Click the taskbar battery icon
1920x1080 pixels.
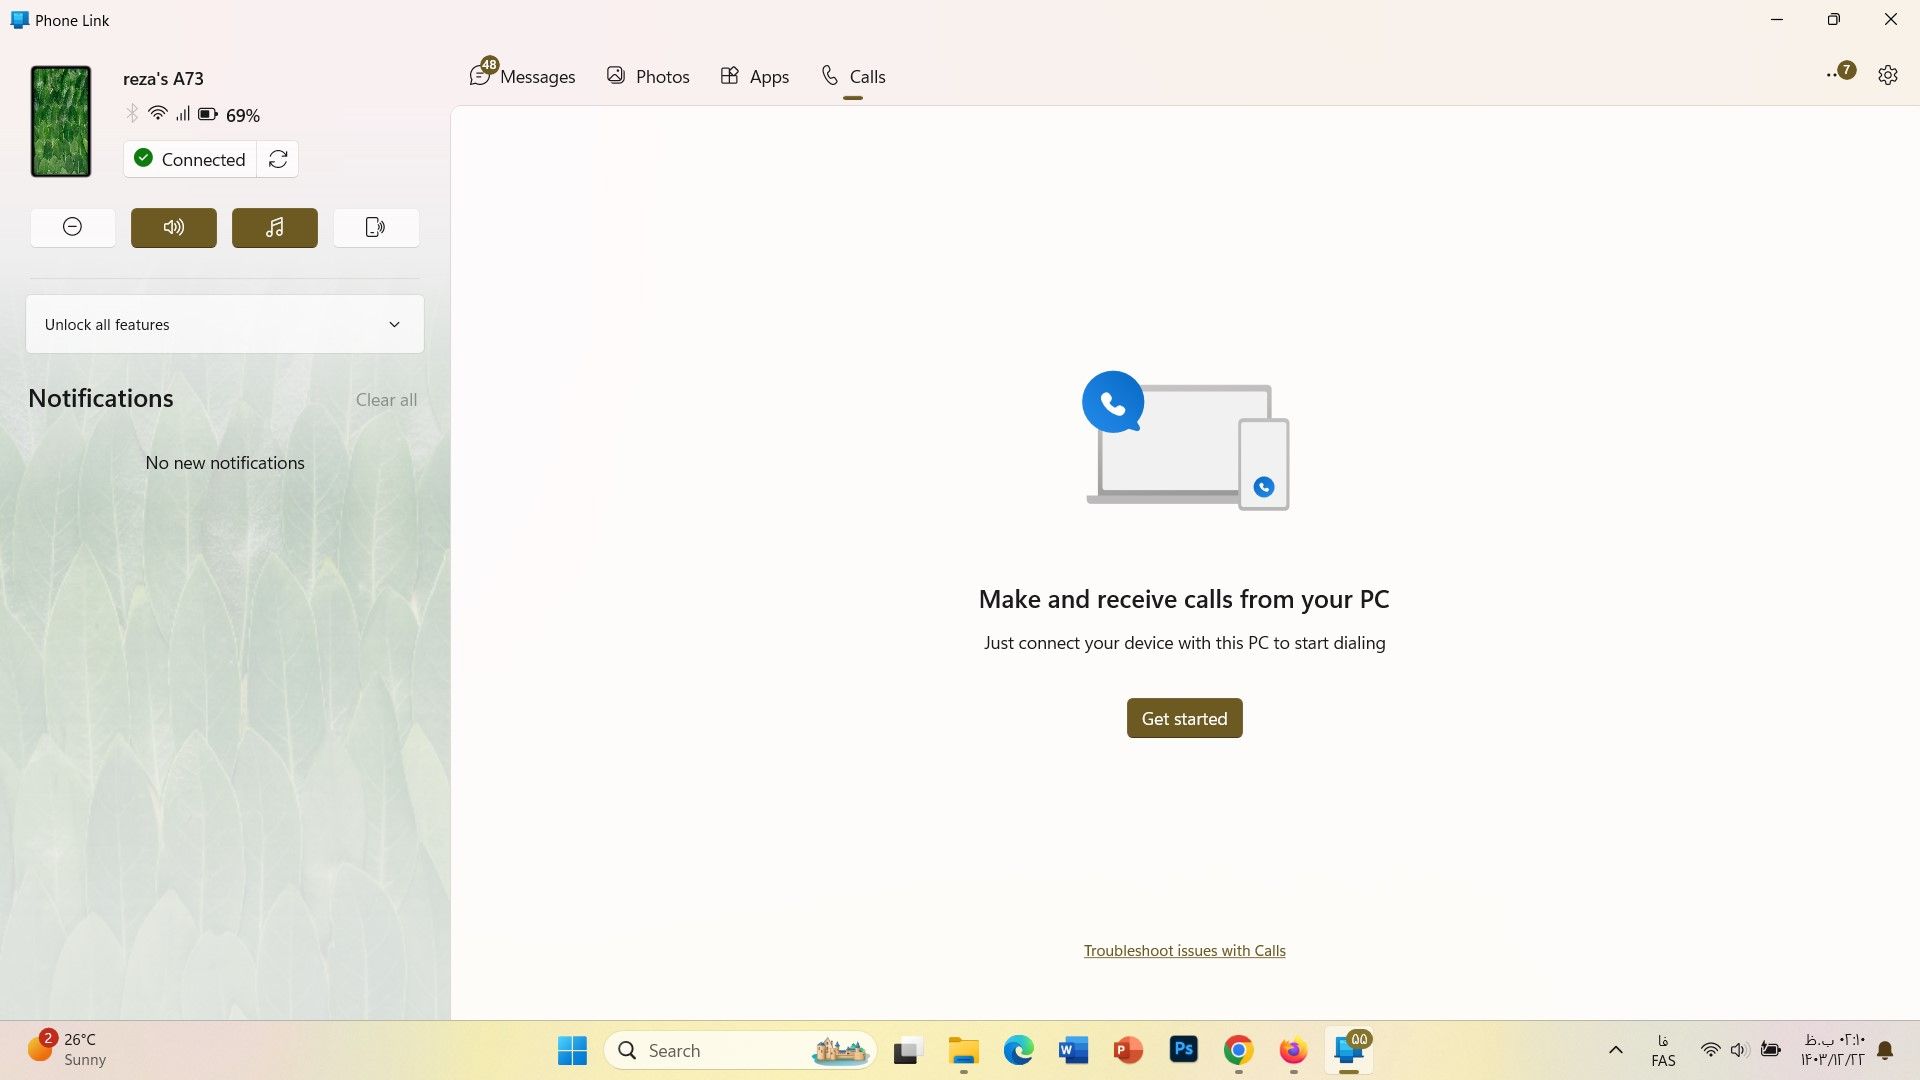pos(1771,1050)
